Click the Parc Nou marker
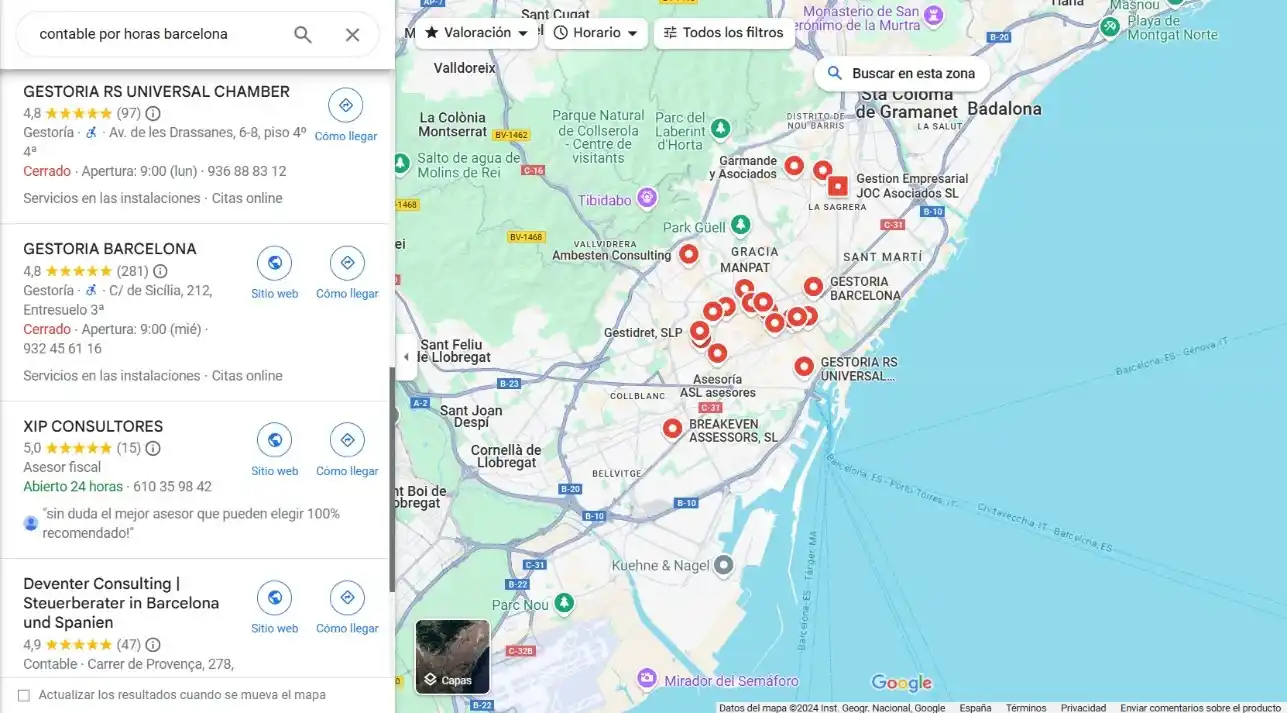 point(565,604)
